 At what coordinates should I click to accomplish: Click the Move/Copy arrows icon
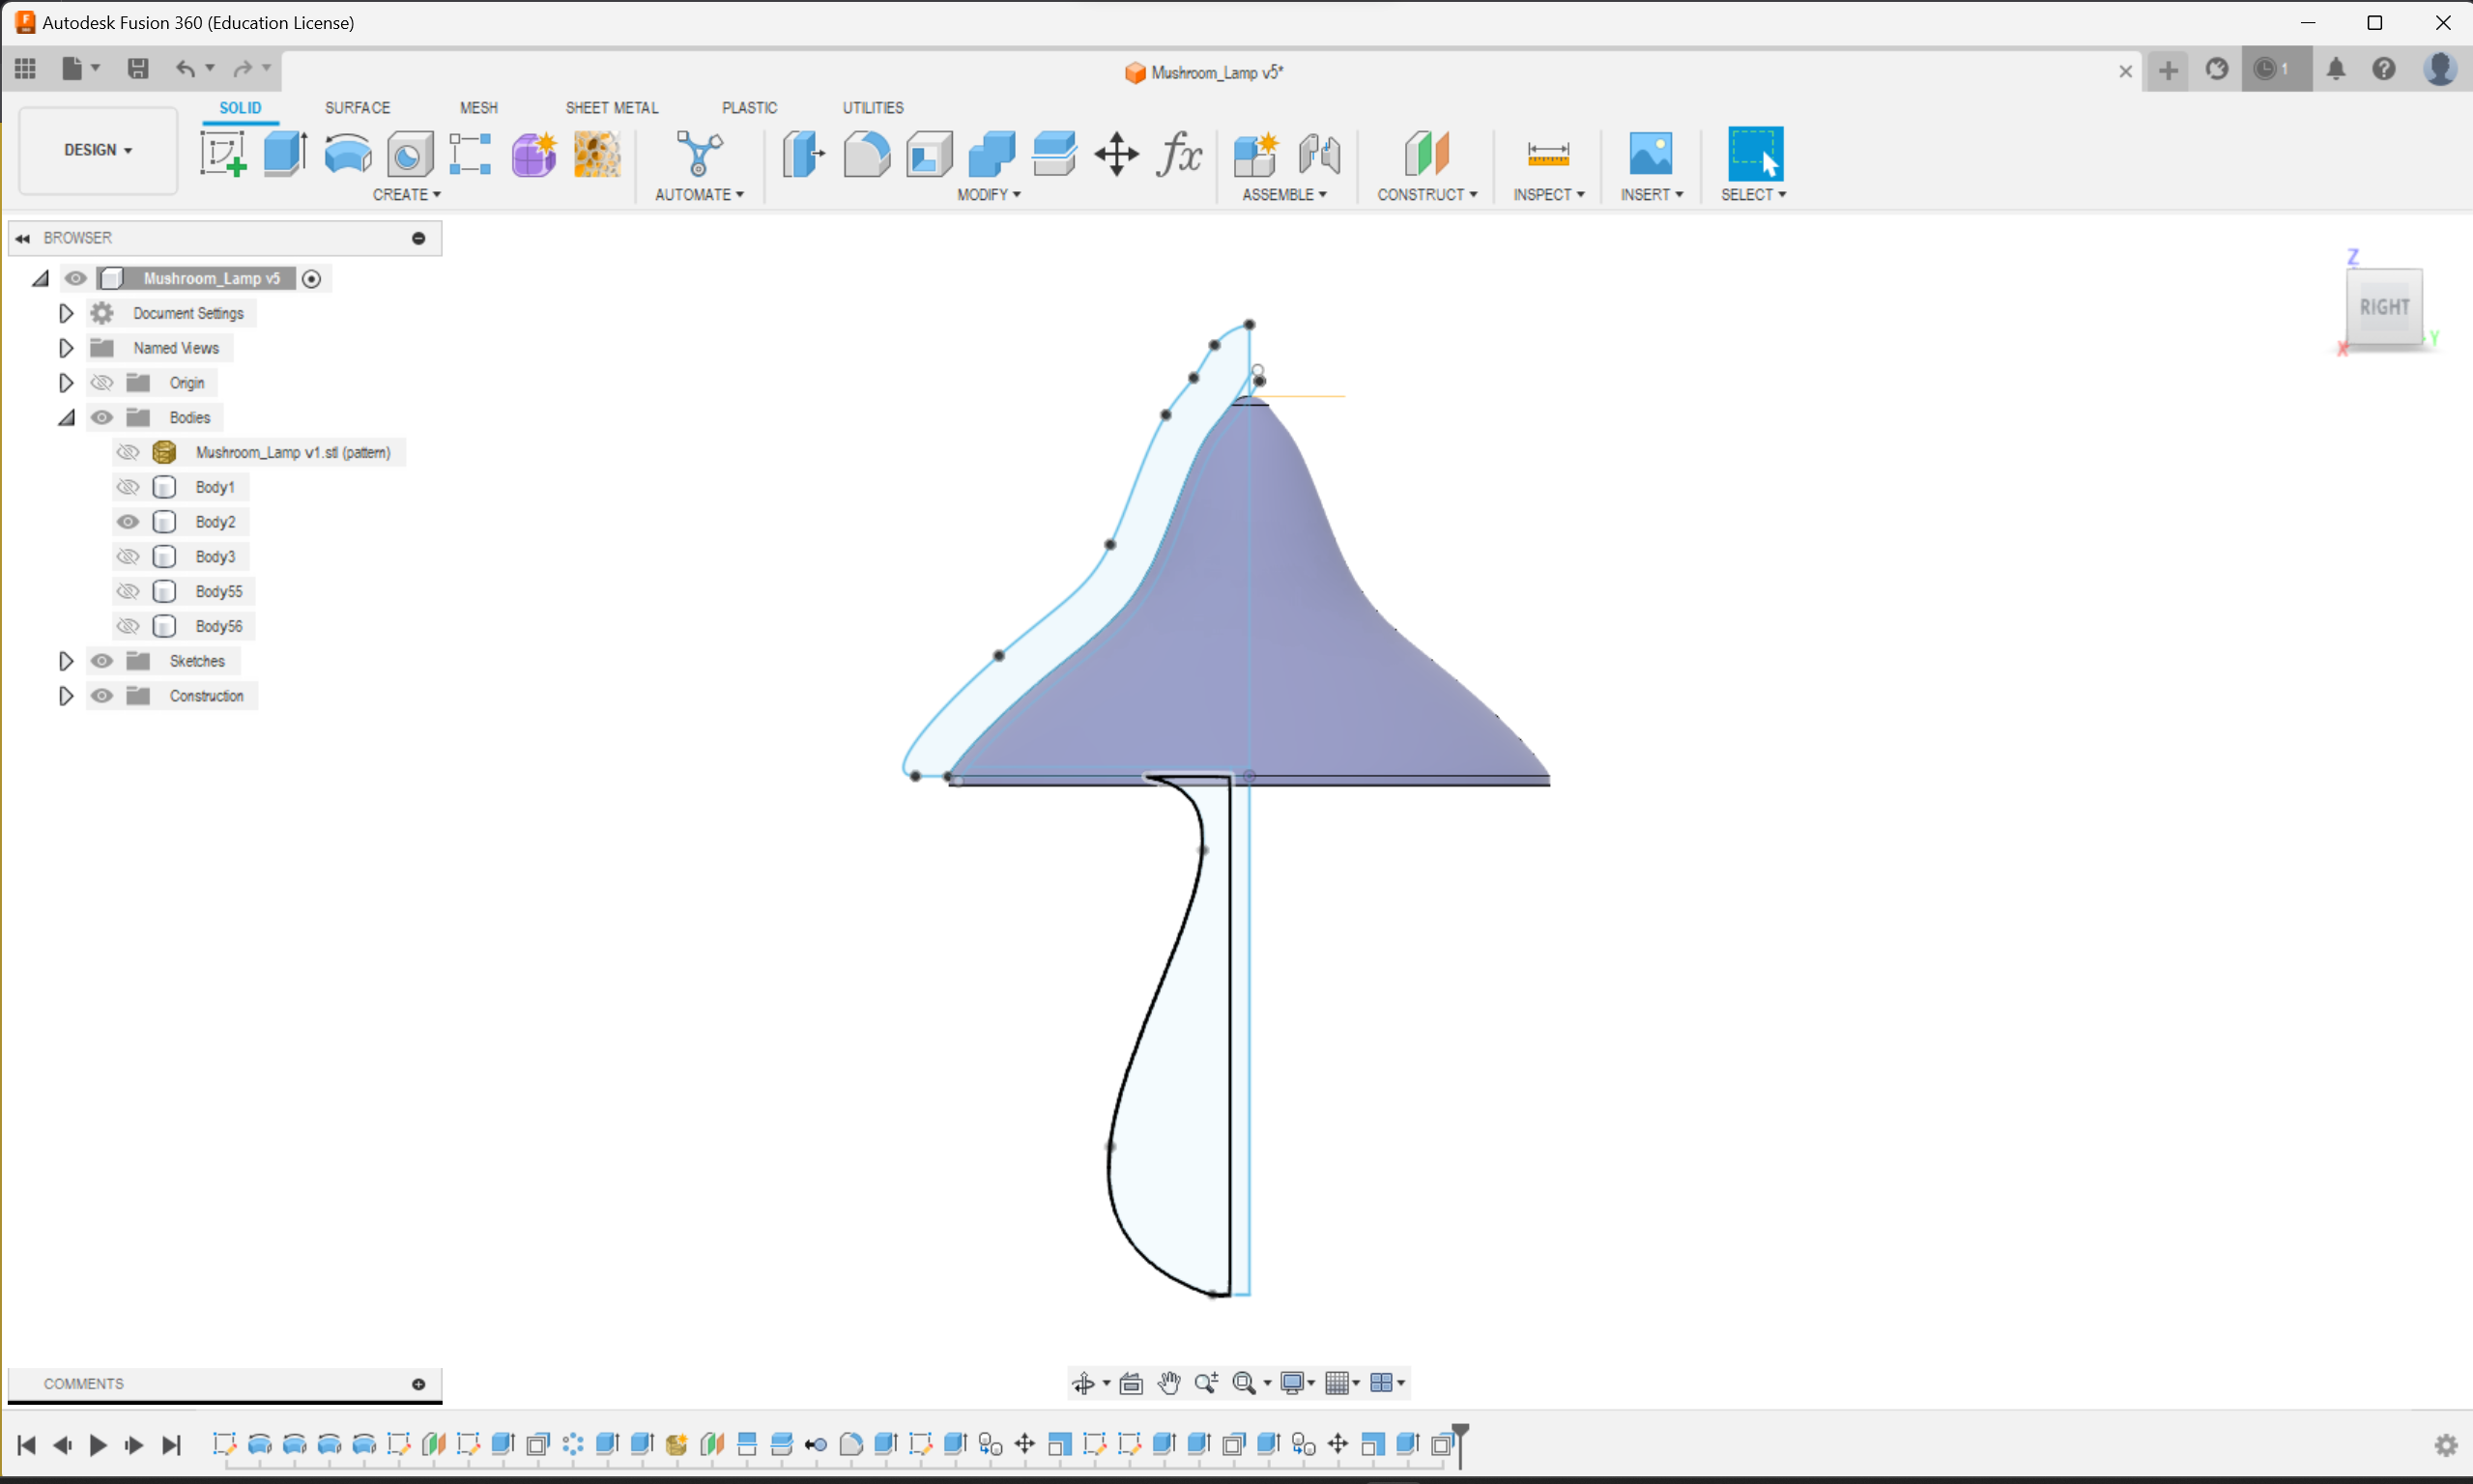(x=1116, y=154)
